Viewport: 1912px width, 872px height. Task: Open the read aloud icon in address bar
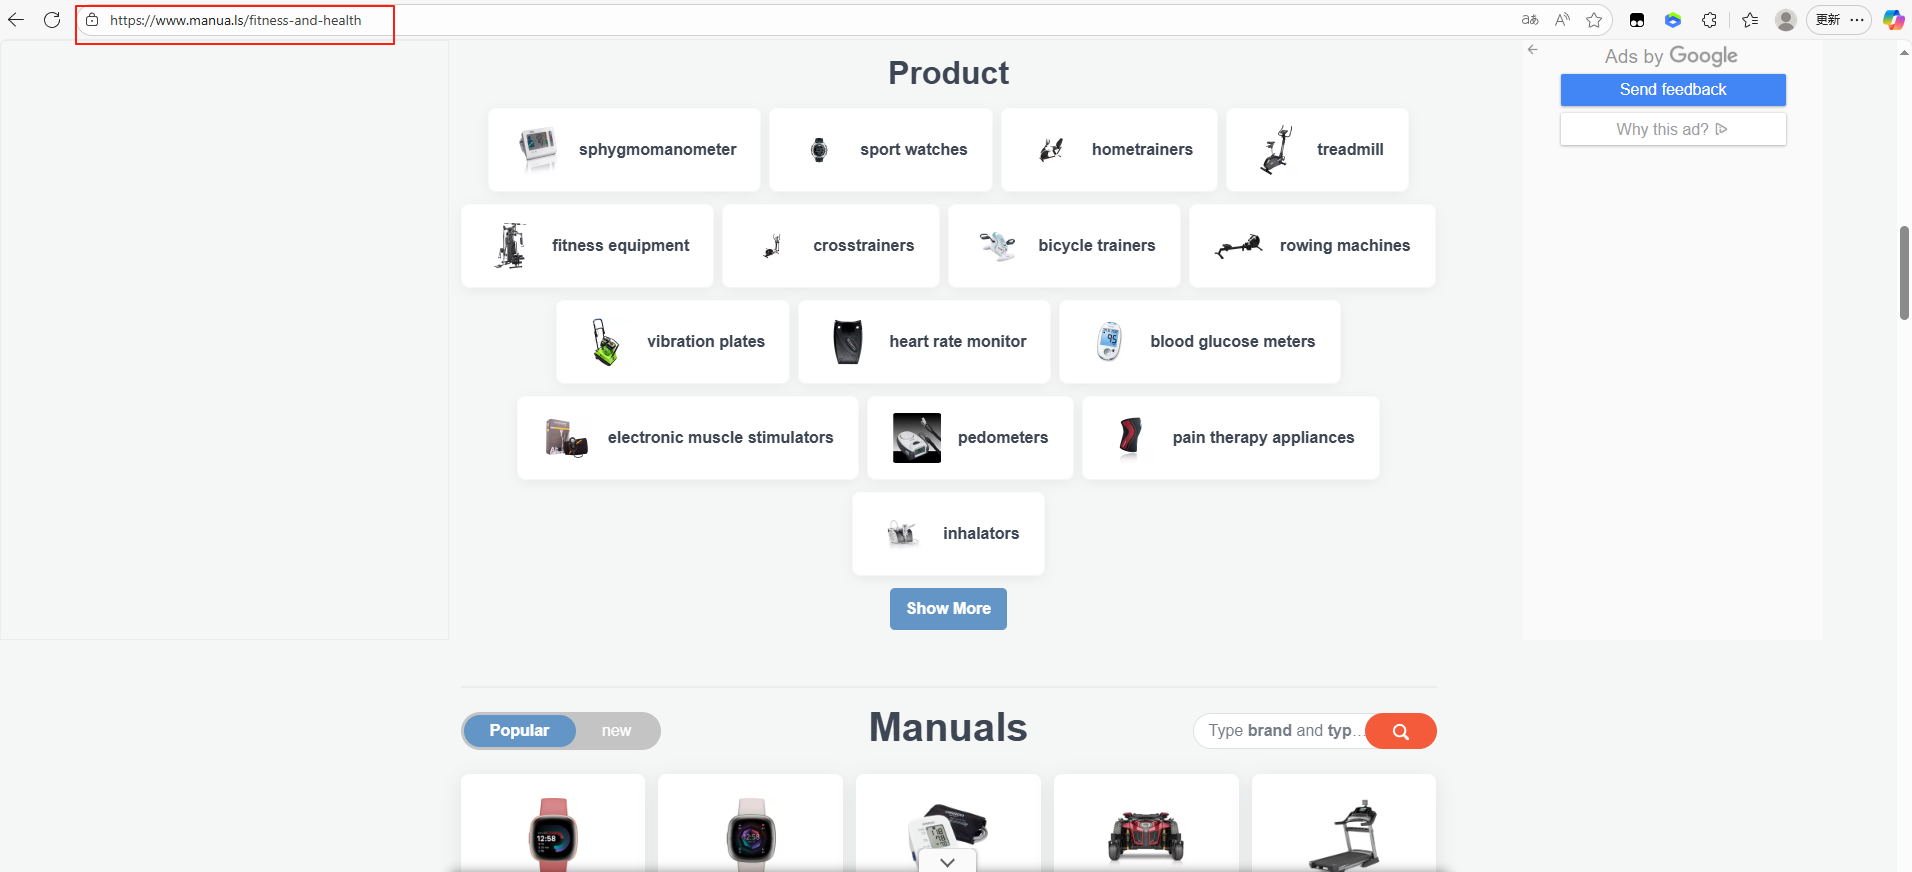[x=1562, y=20]
